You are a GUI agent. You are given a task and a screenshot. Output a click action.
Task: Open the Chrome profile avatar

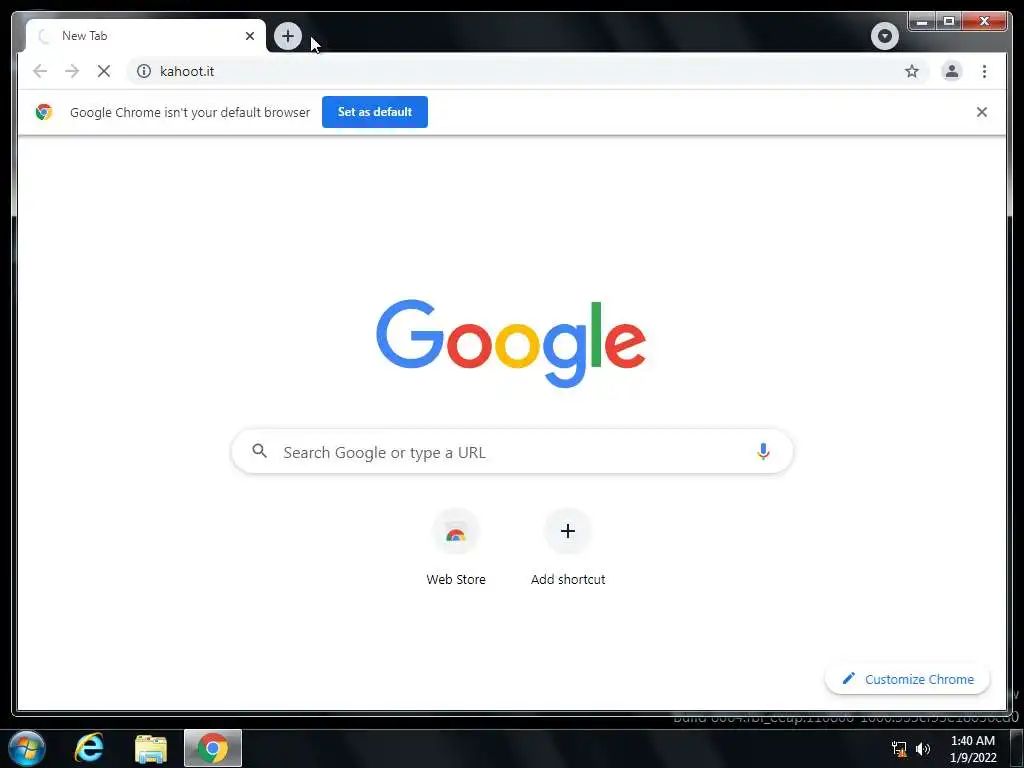952,71
